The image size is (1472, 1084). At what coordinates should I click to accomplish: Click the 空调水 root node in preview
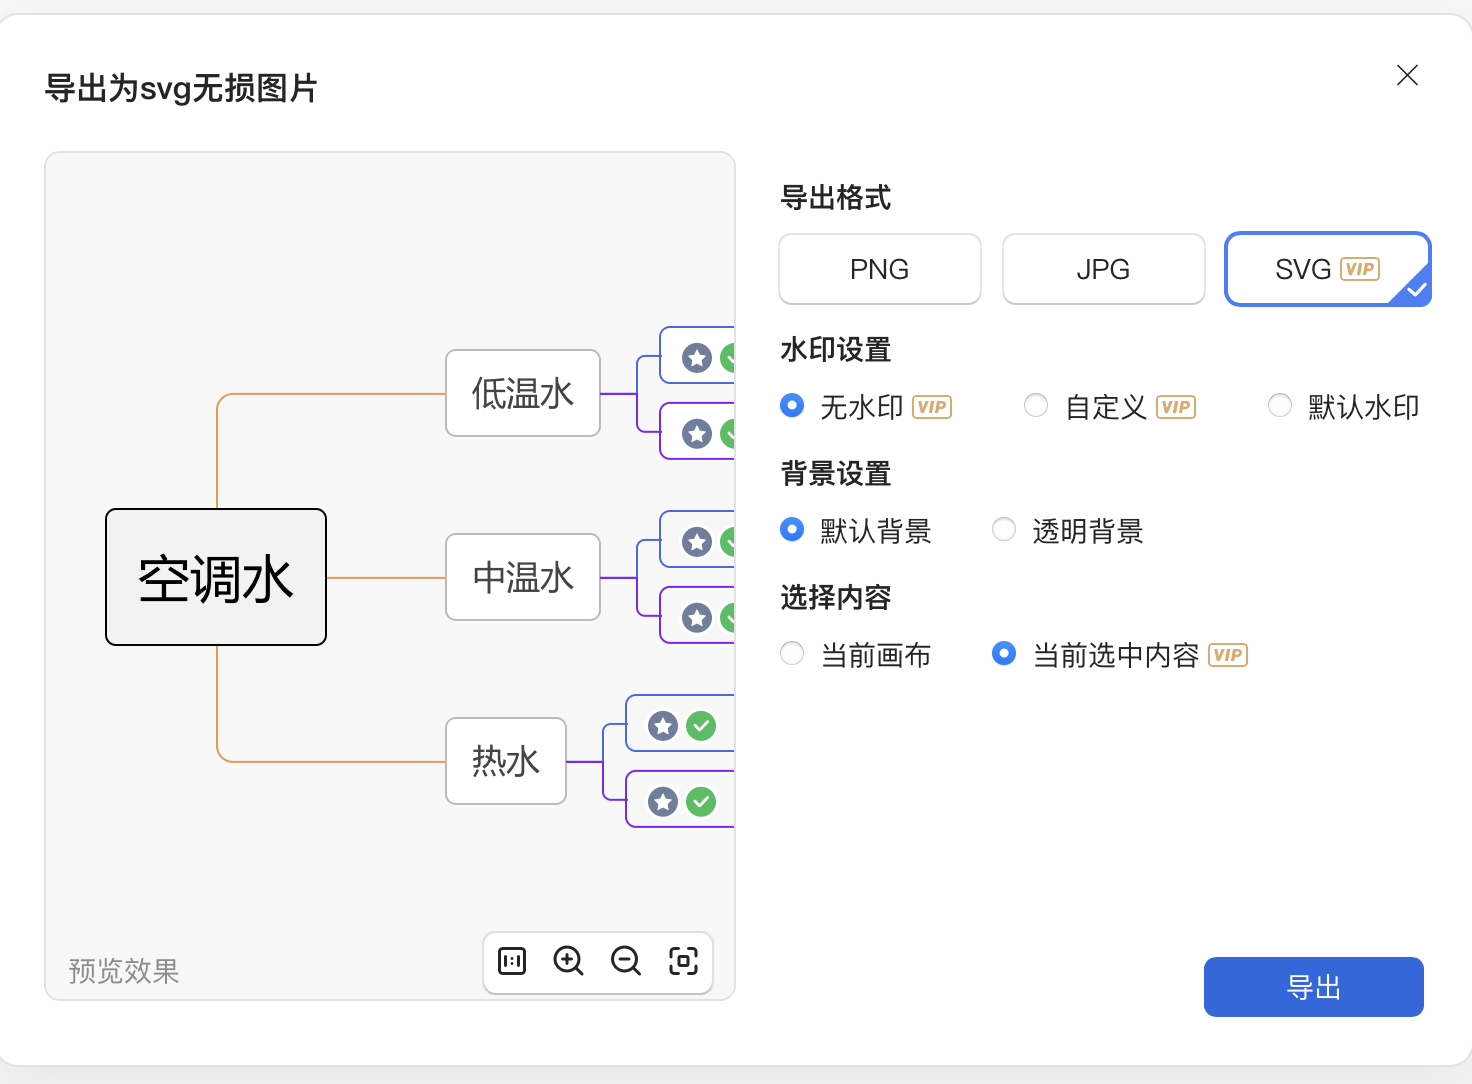click(216, 577)
